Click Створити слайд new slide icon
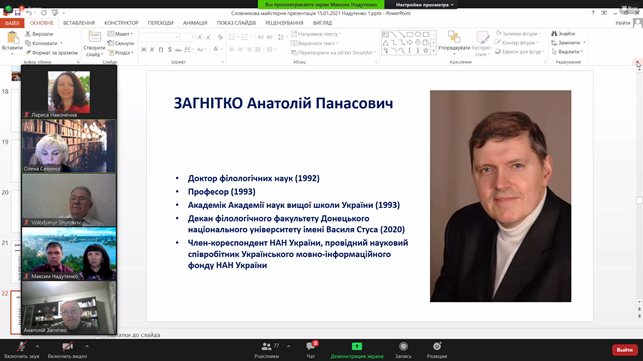The height and width of the screenshot is (361, 643). coord(94,37)
